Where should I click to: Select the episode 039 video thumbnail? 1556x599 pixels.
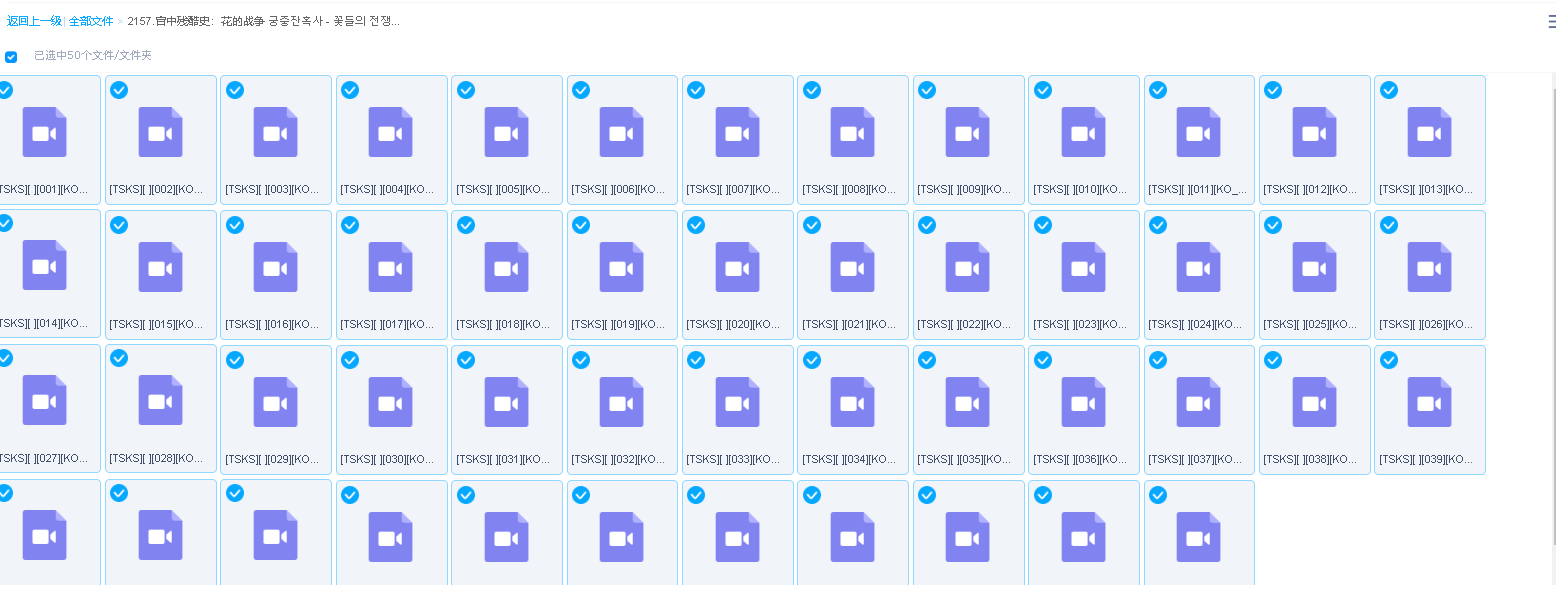click(x=1429, y=403)
